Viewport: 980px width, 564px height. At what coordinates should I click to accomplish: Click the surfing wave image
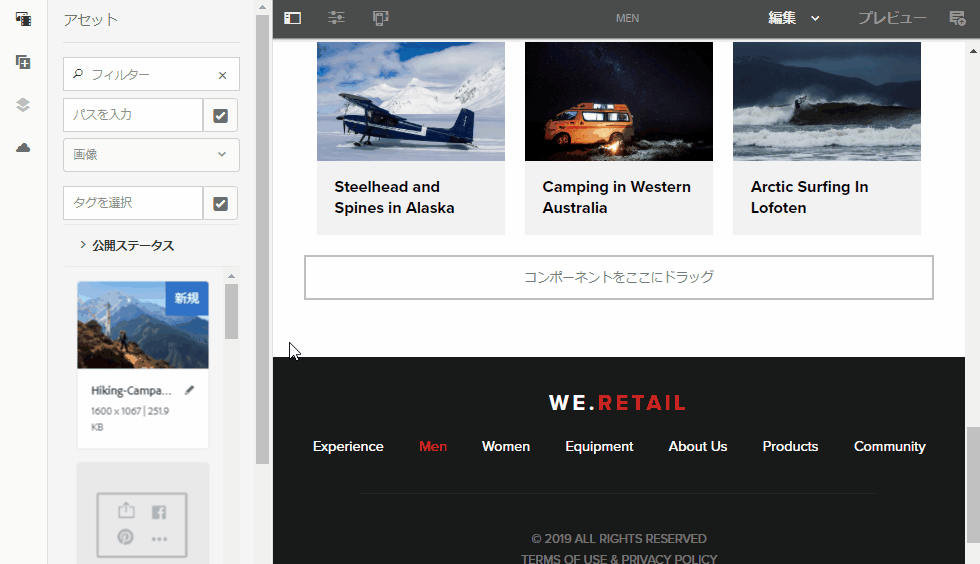pyautogui.click(x=827, y=101)
